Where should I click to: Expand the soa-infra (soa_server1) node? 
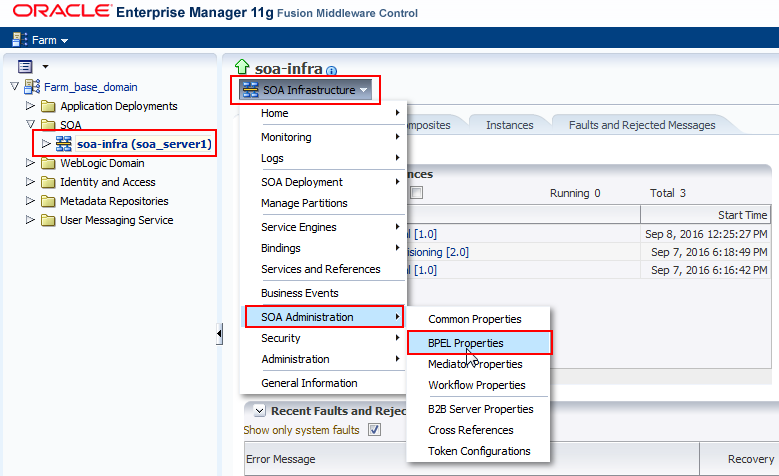(46, 144)
